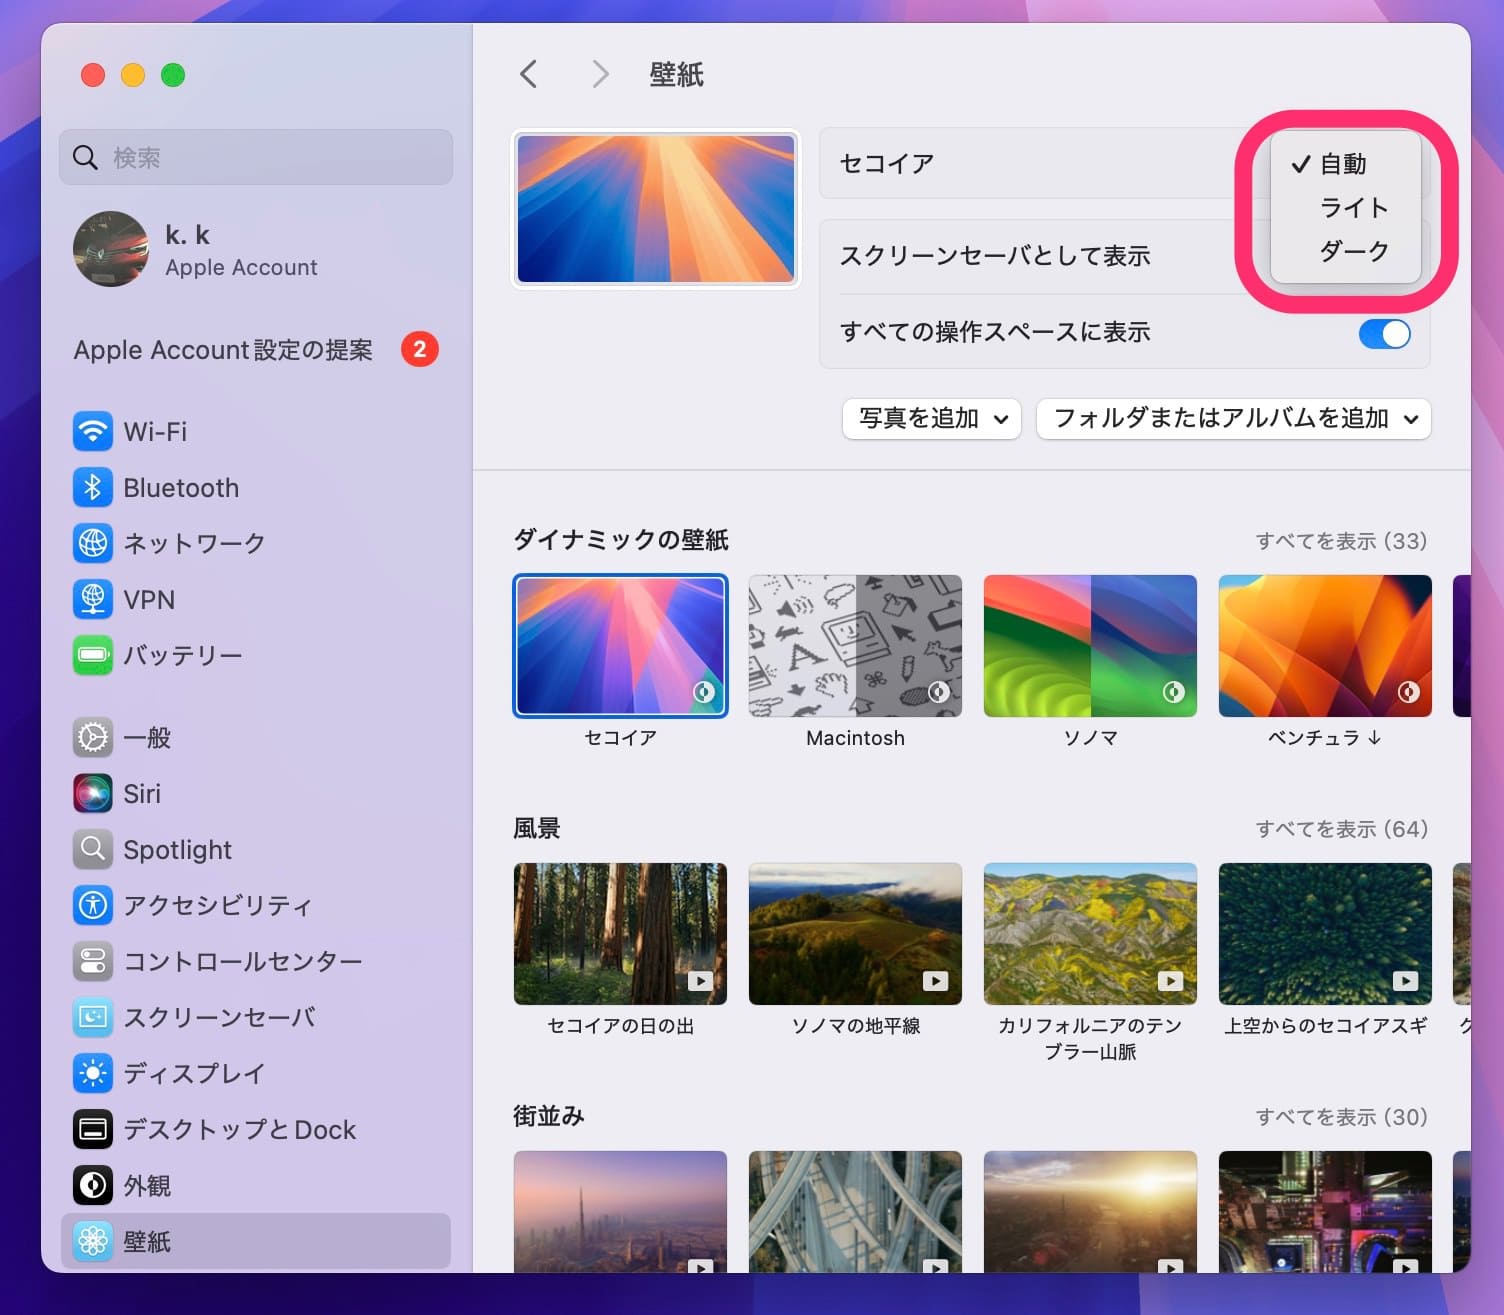Open フォルダまたはアルバムを追加 dropdown

pos(1234,419)
